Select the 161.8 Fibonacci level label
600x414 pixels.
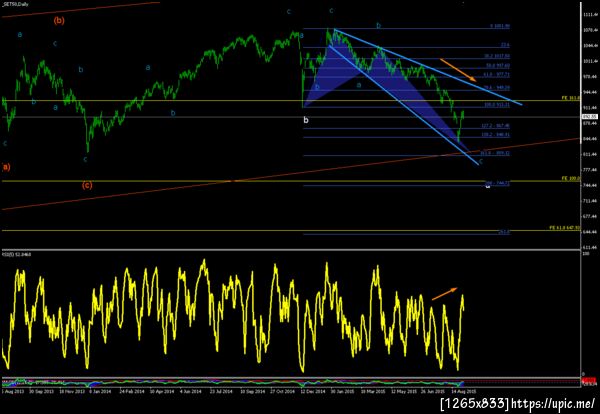click(x=495, y=153)
